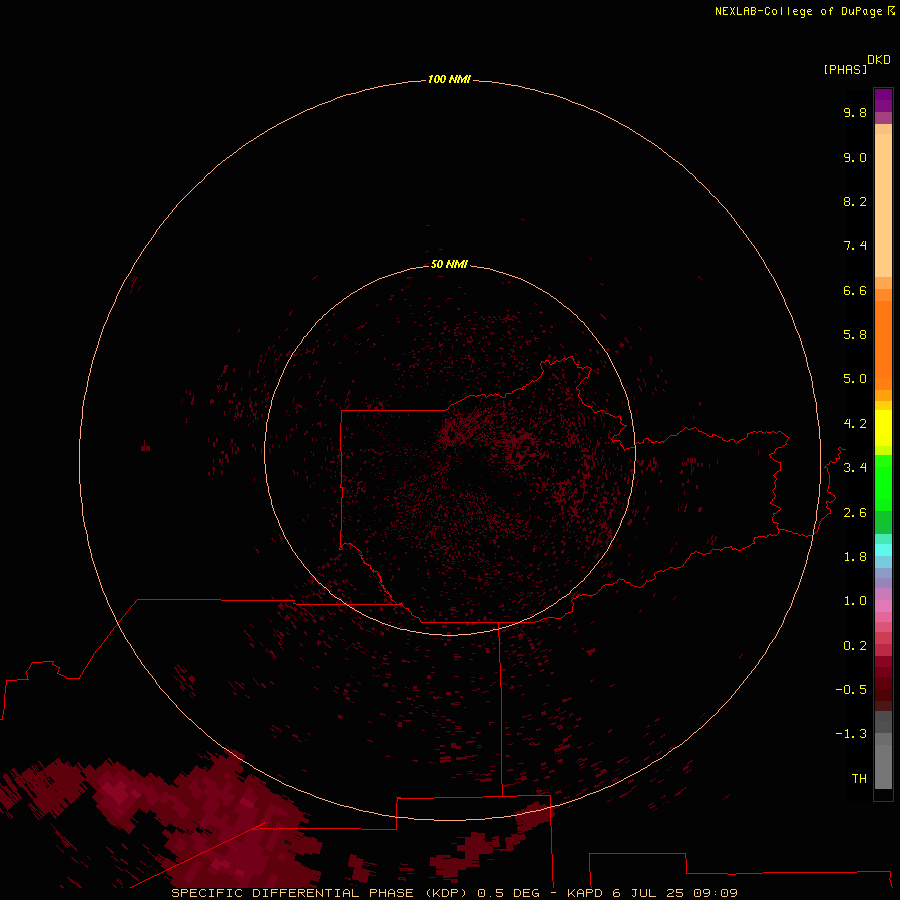This screenshot has width=900, height=900.
Task: Click the 09:09 timestamp in the footer
Action: (x=715, y=893)
